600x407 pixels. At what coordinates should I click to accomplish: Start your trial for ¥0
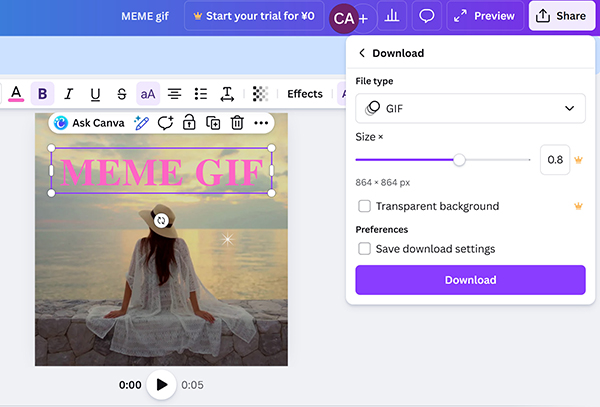tap(254, 16)
